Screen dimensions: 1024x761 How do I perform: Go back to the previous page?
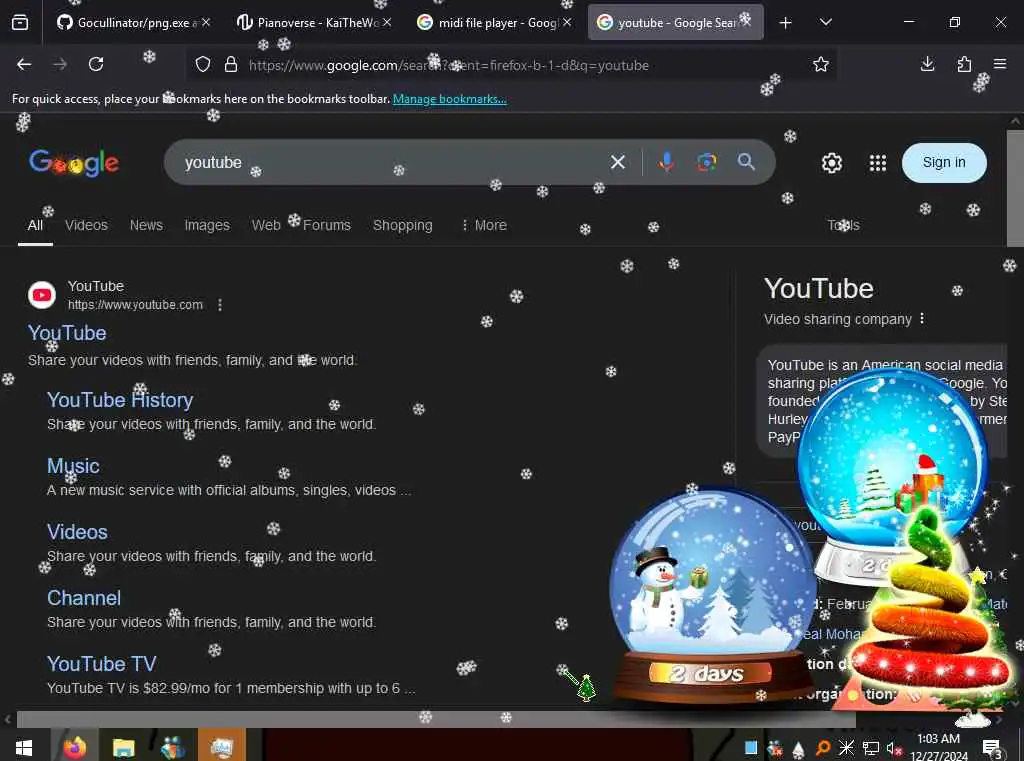(24, 64)
